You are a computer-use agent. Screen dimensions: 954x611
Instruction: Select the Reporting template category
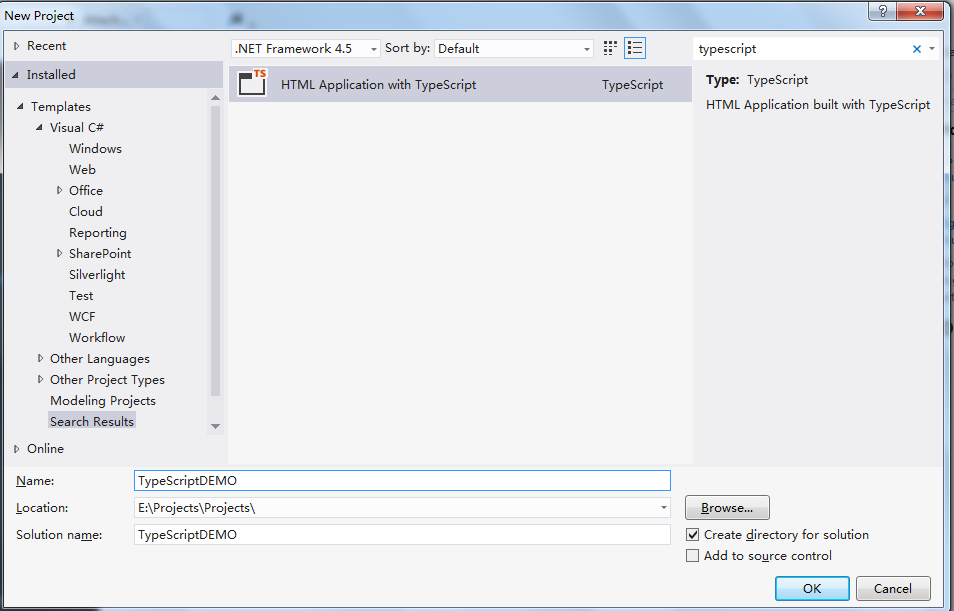(x=98, y=232)
